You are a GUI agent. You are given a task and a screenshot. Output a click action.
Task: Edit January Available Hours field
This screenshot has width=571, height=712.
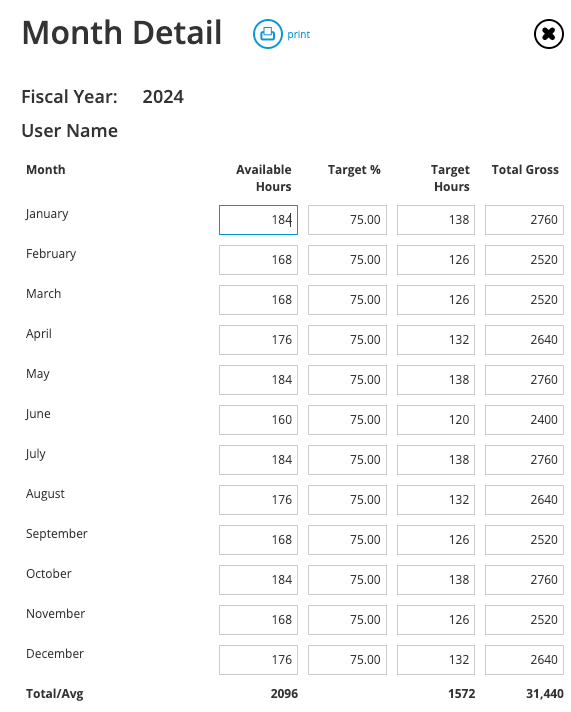tap(258, 220)
